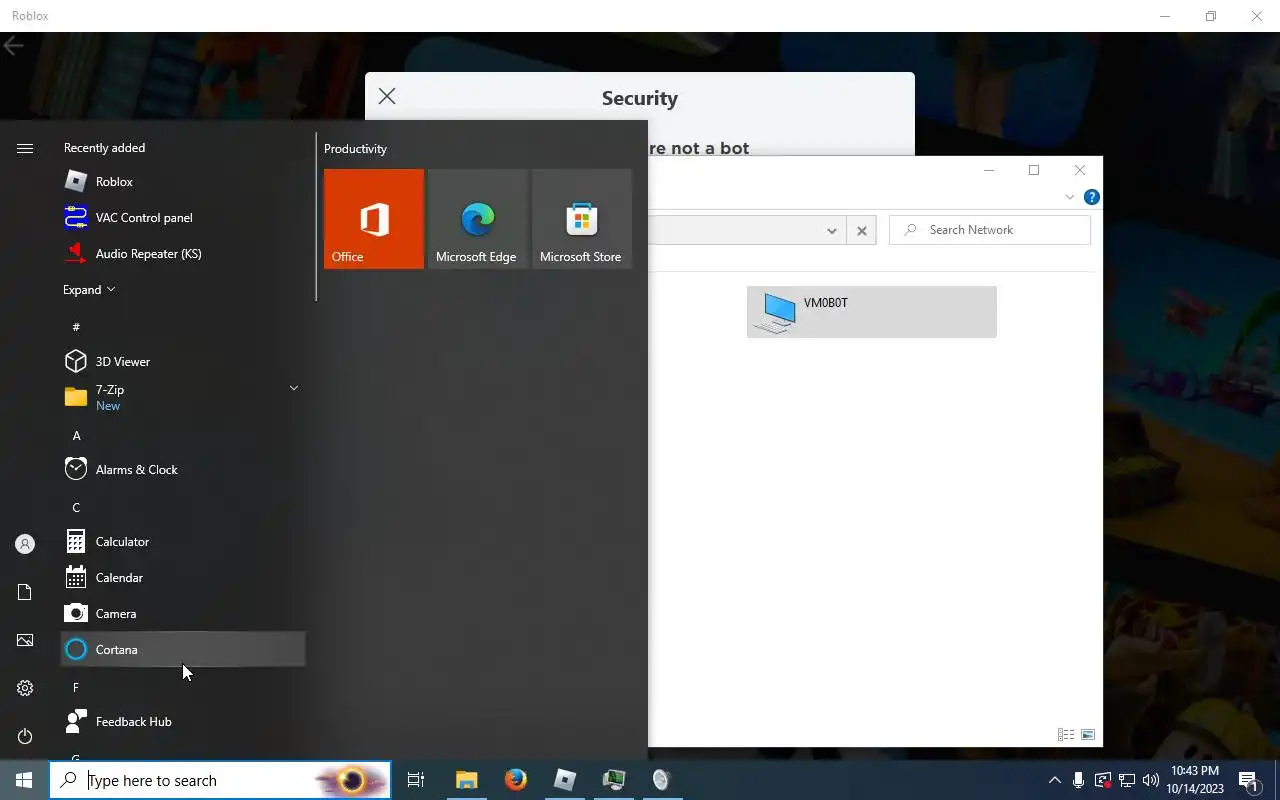Open Settings gear in Start sidebar
Screen dimensions: 1280x800
click(25, 688)
